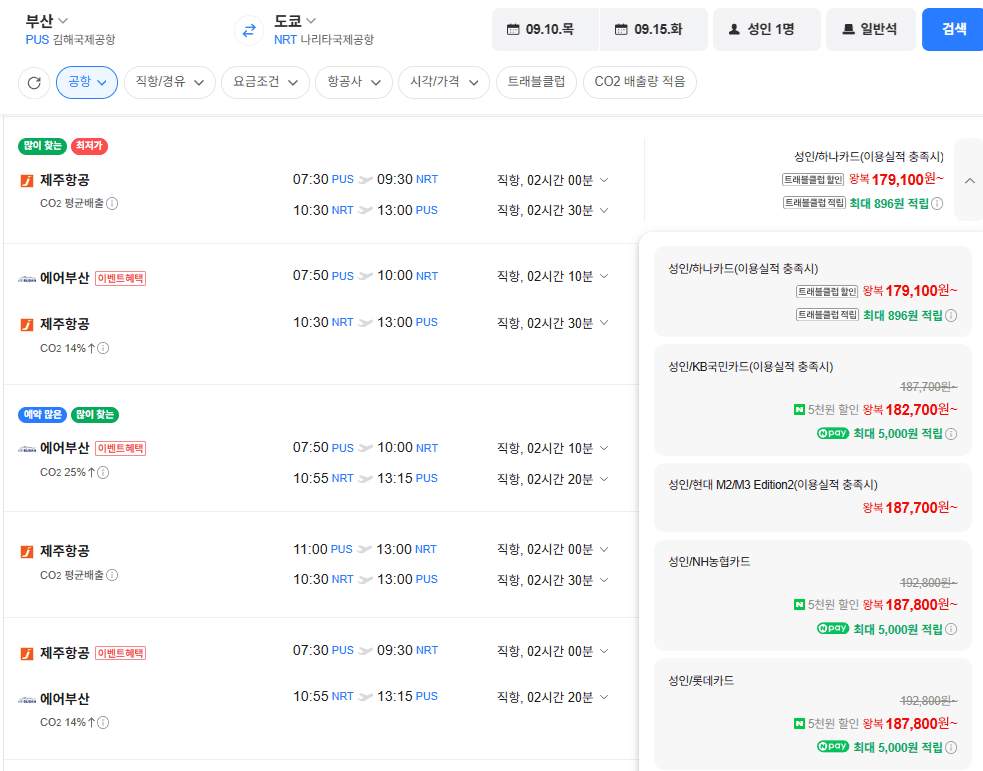
Task: Click the Npay badge in the KB국민카드 fare card
Action: coord(833,433)
